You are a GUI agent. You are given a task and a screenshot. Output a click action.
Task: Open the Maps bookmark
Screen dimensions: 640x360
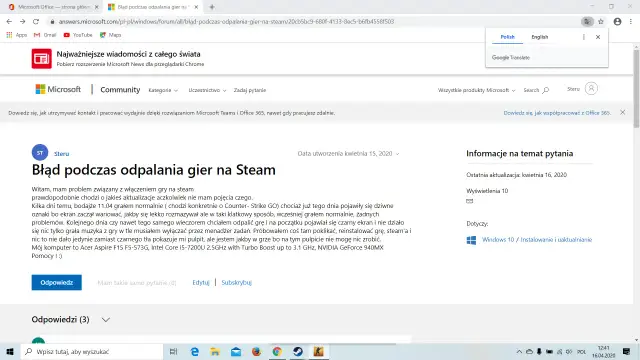tap(111, 35)
